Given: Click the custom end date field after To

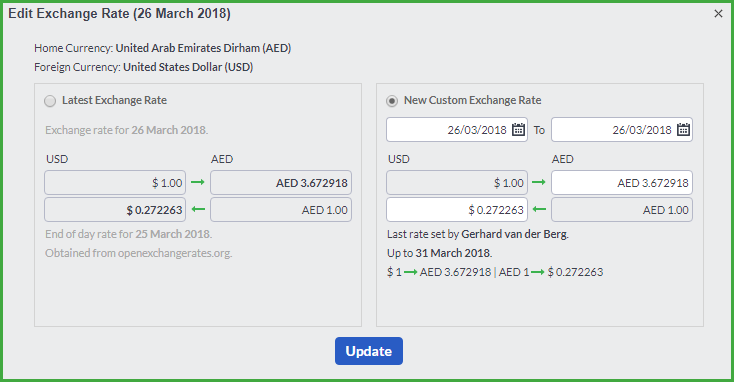Looking at the screenshot, I should tap(622, 130).
